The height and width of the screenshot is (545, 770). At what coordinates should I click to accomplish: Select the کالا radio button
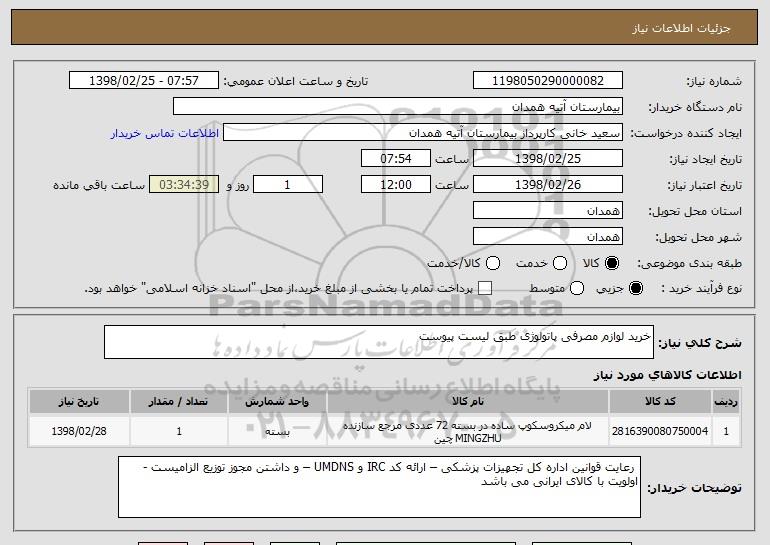point(612,263)
